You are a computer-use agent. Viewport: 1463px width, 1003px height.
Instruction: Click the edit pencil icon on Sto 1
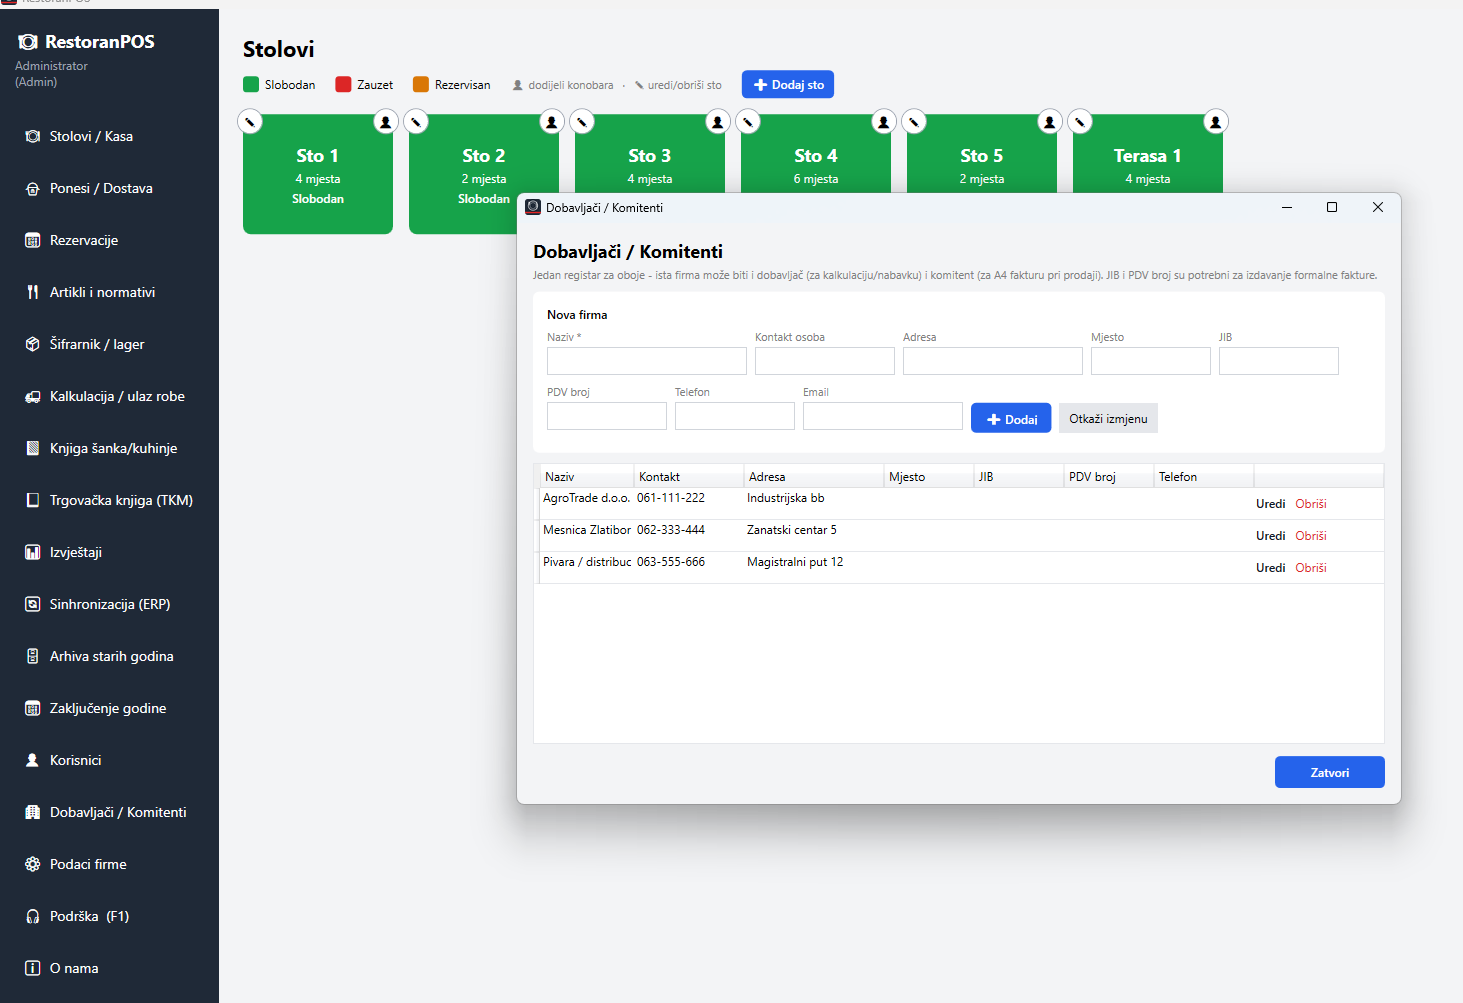[250, 122]
